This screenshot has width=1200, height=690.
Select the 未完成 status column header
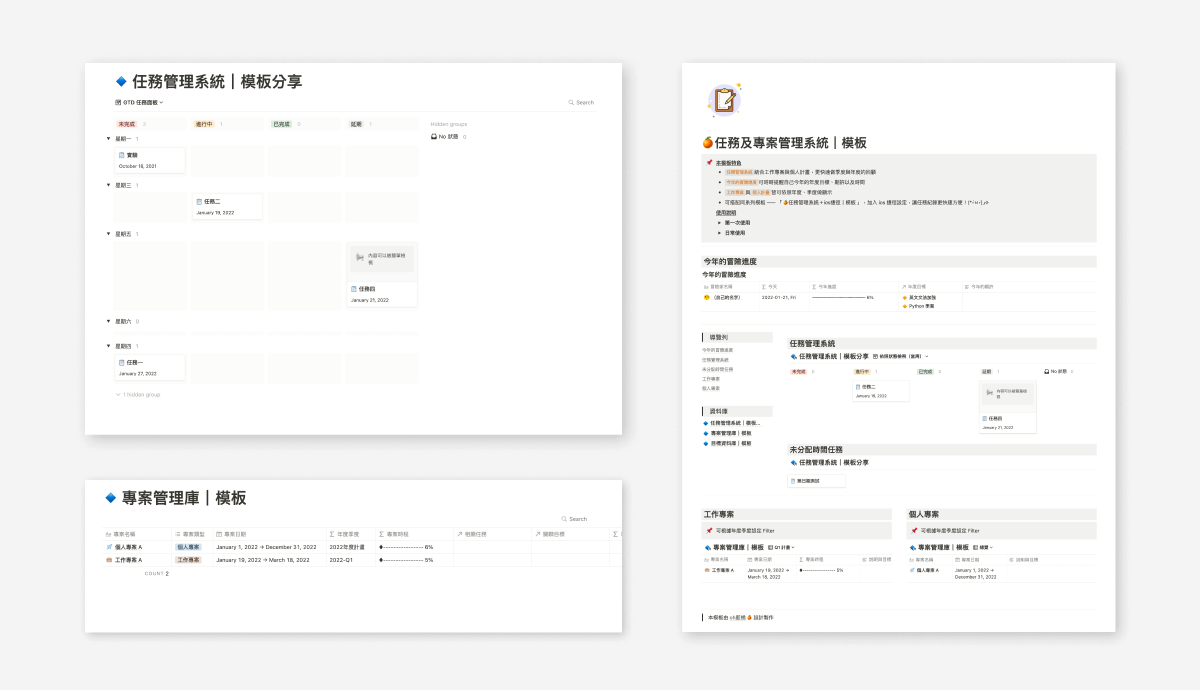(x=127, y=124)
